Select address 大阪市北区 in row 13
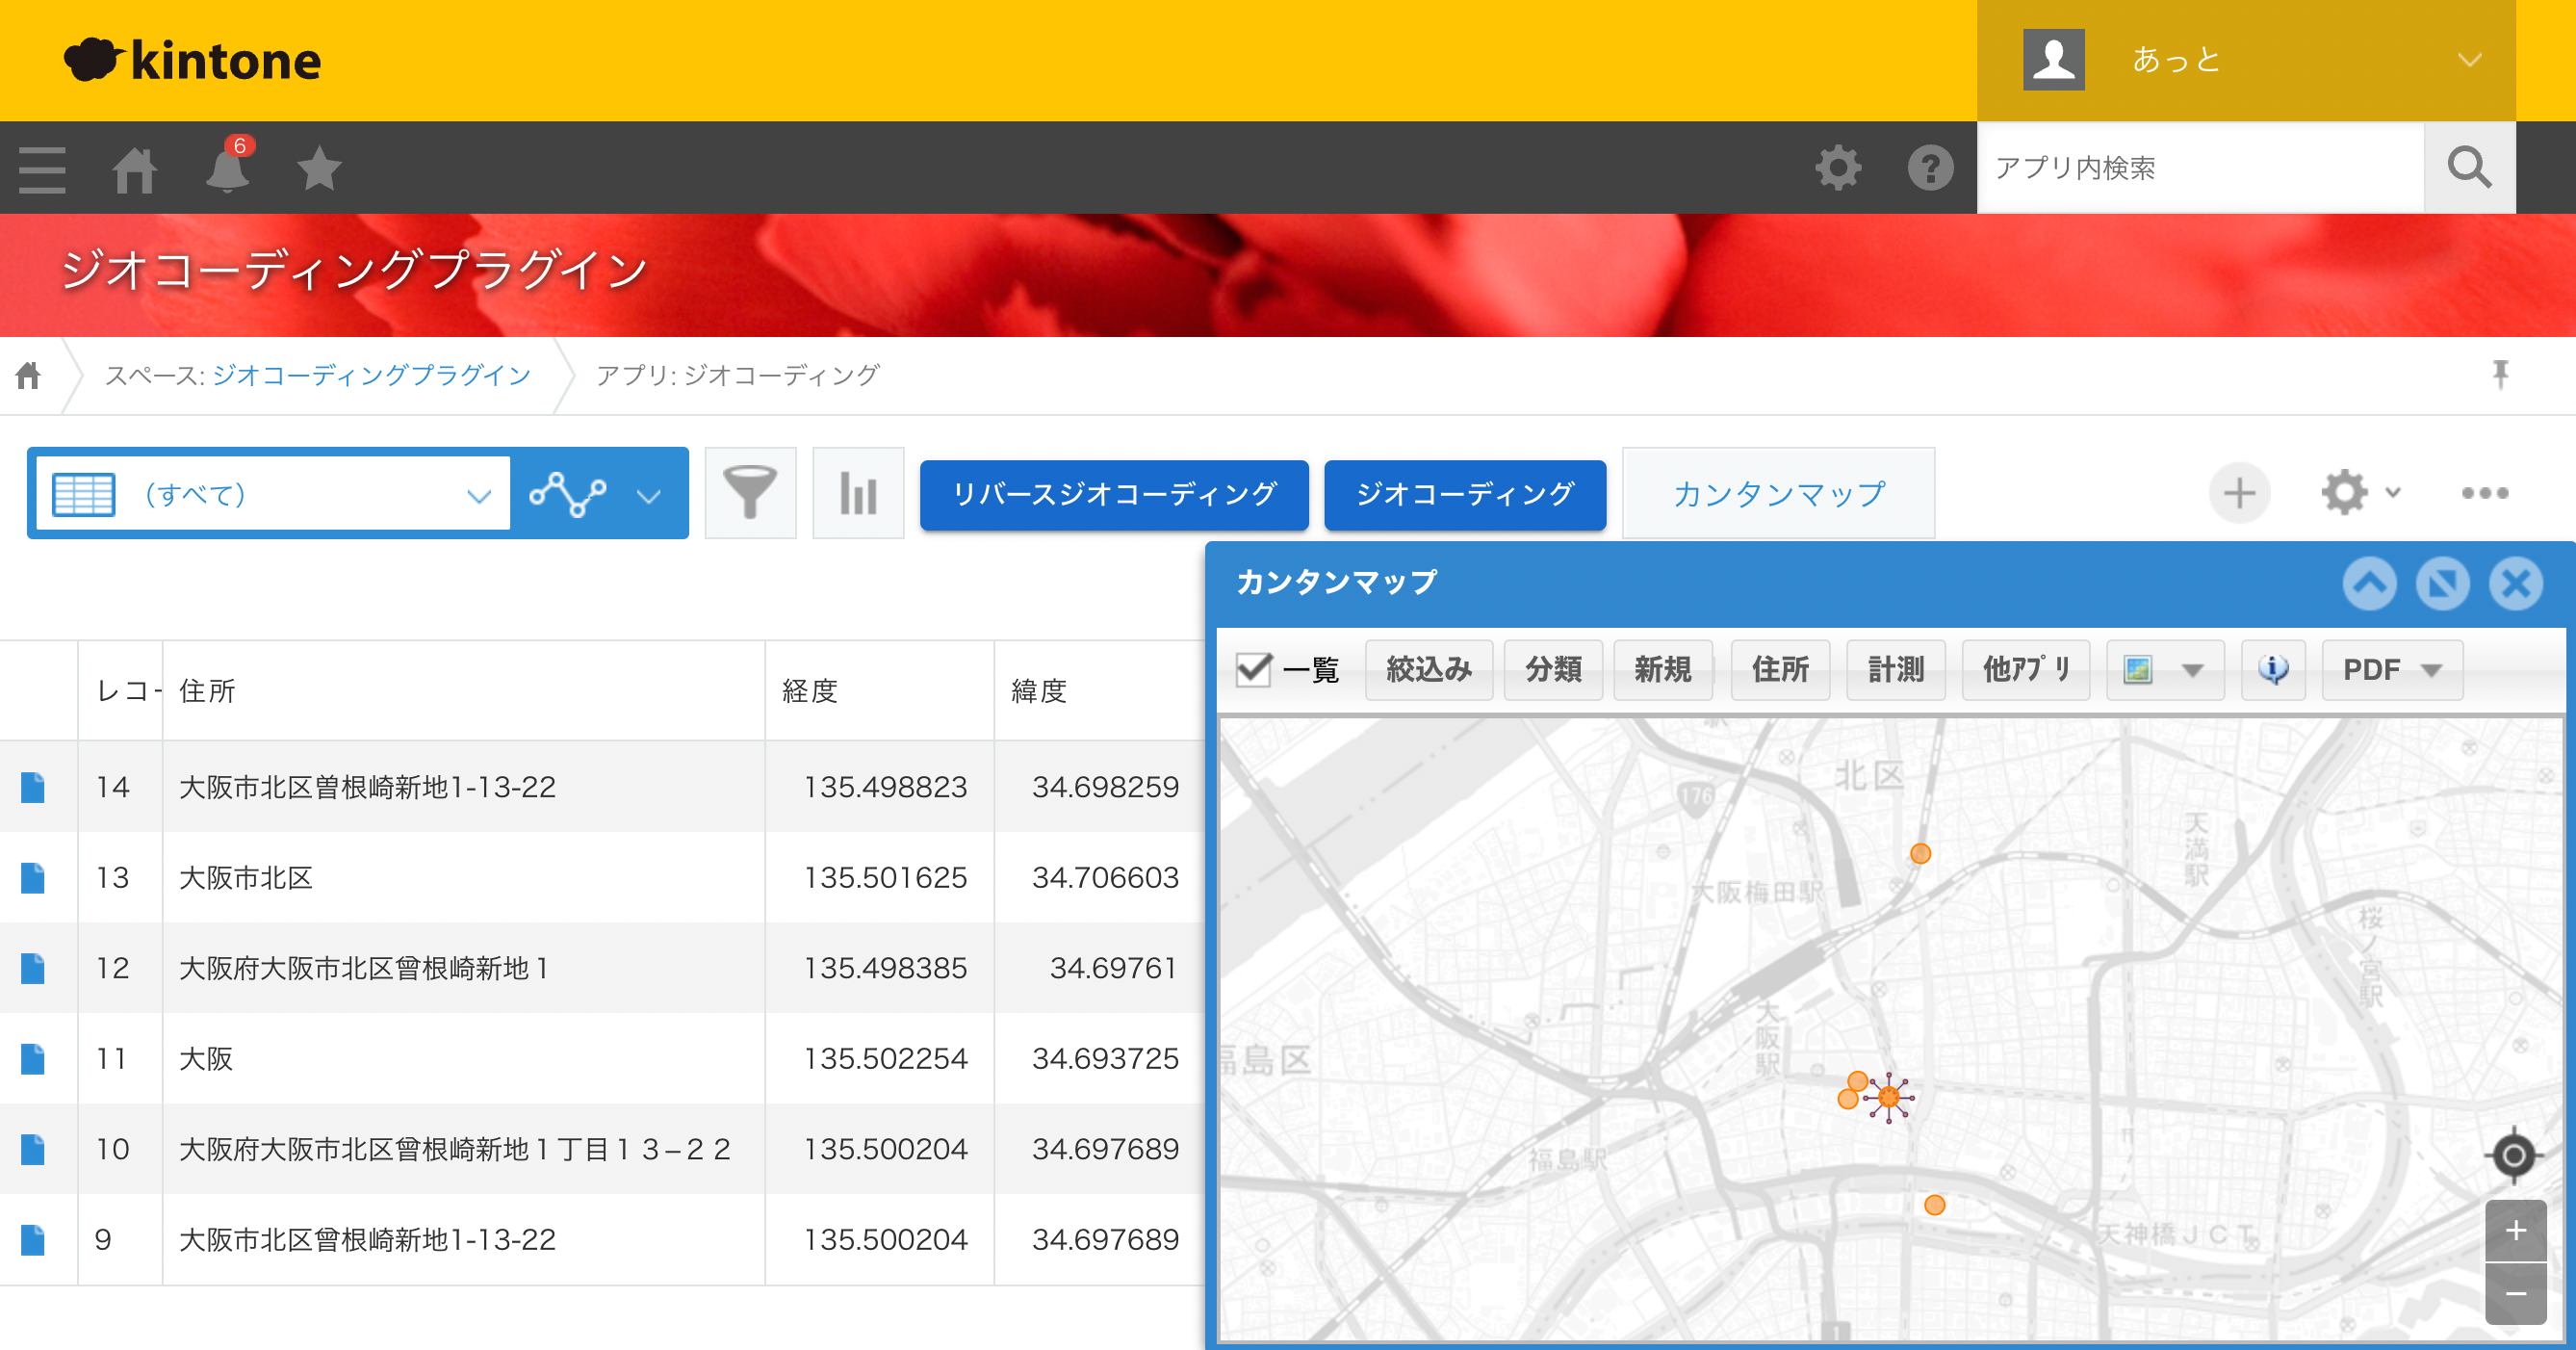This screenshot has height=1350, width=2576. coord(246,878)
